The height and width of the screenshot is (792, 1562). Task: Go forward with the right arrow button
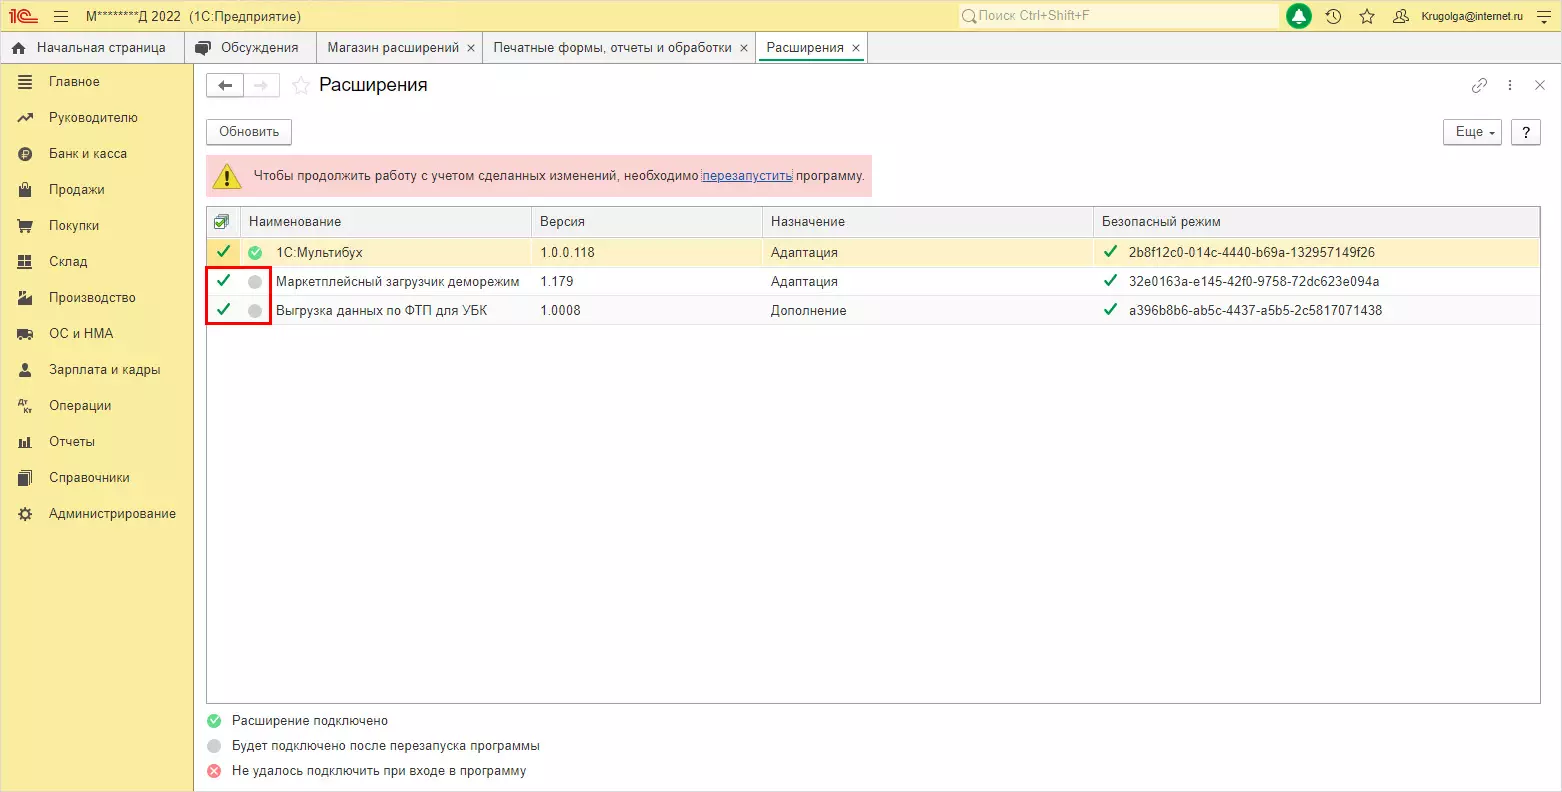pyautogui.click(x=261, y=86)
